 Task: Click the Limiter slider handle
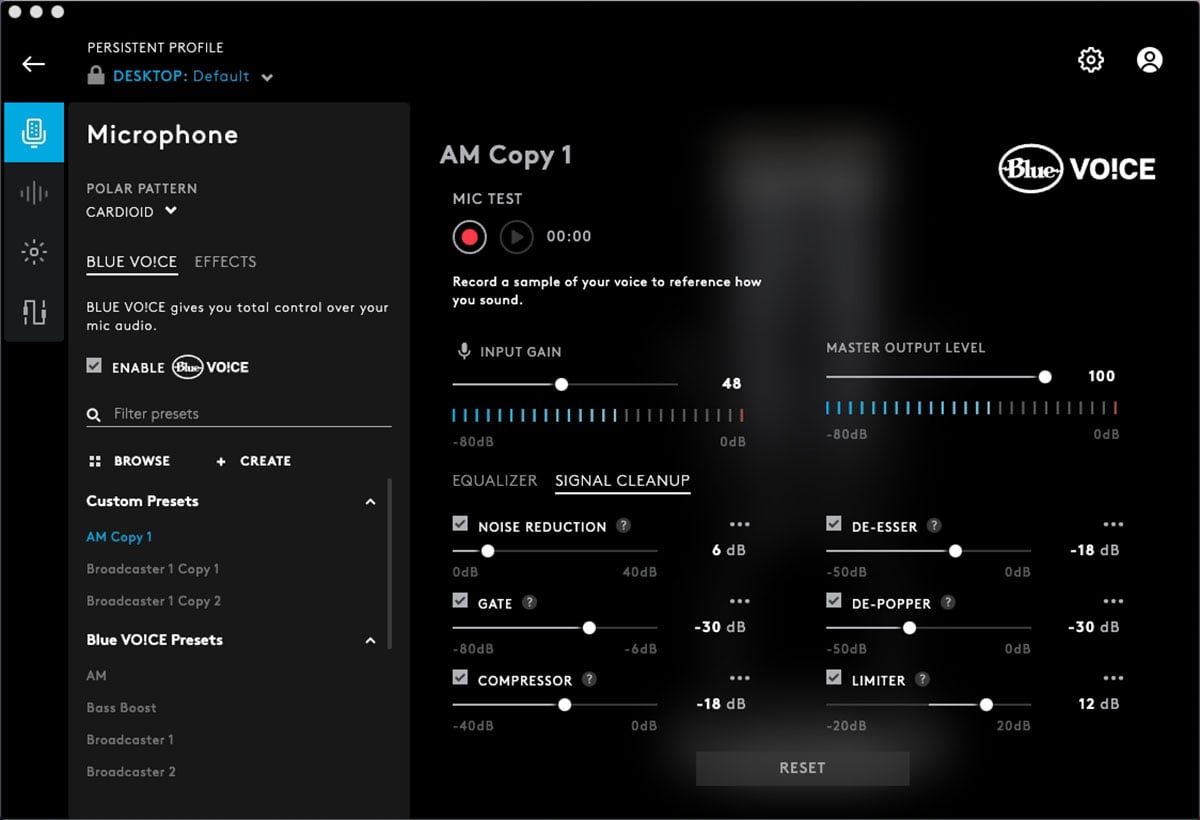[986, 705]
